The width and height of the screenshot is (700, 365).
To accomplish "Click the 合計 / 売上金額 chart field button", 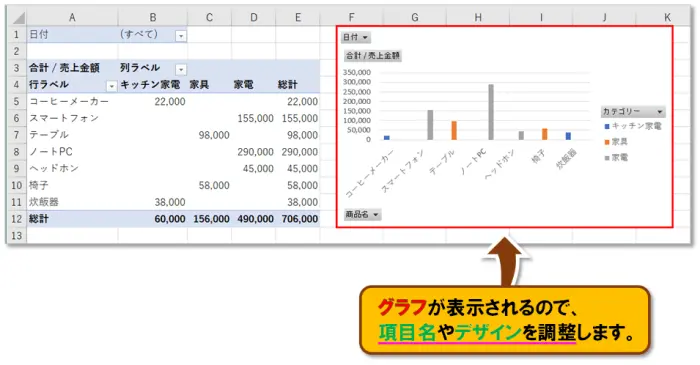I will (x=373, y=56).
